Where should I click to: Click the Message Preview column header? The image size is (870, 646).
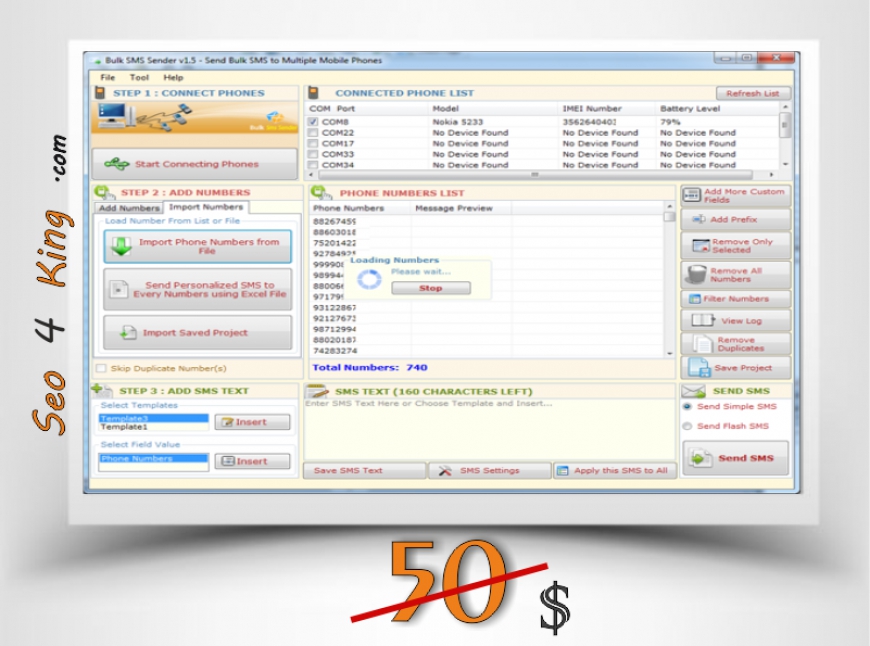pyautogui.click(x=453, y=208)
